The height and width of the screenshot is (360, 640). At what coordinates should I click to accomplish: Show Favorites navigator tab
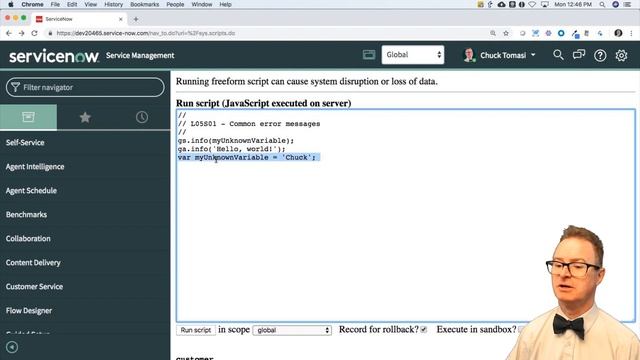coord(85,118)
